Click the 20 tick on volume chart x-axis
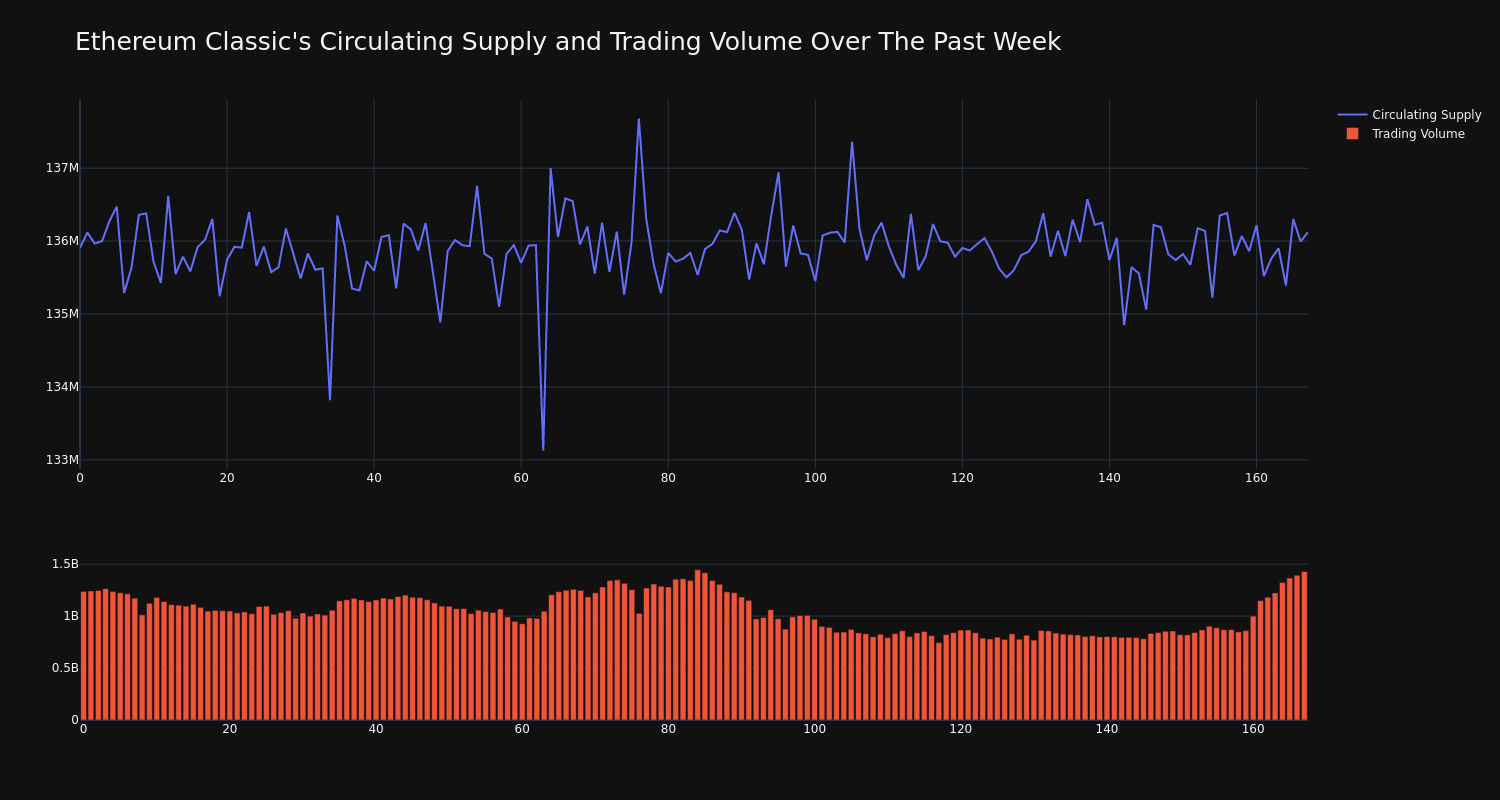 tap(230, 729)
